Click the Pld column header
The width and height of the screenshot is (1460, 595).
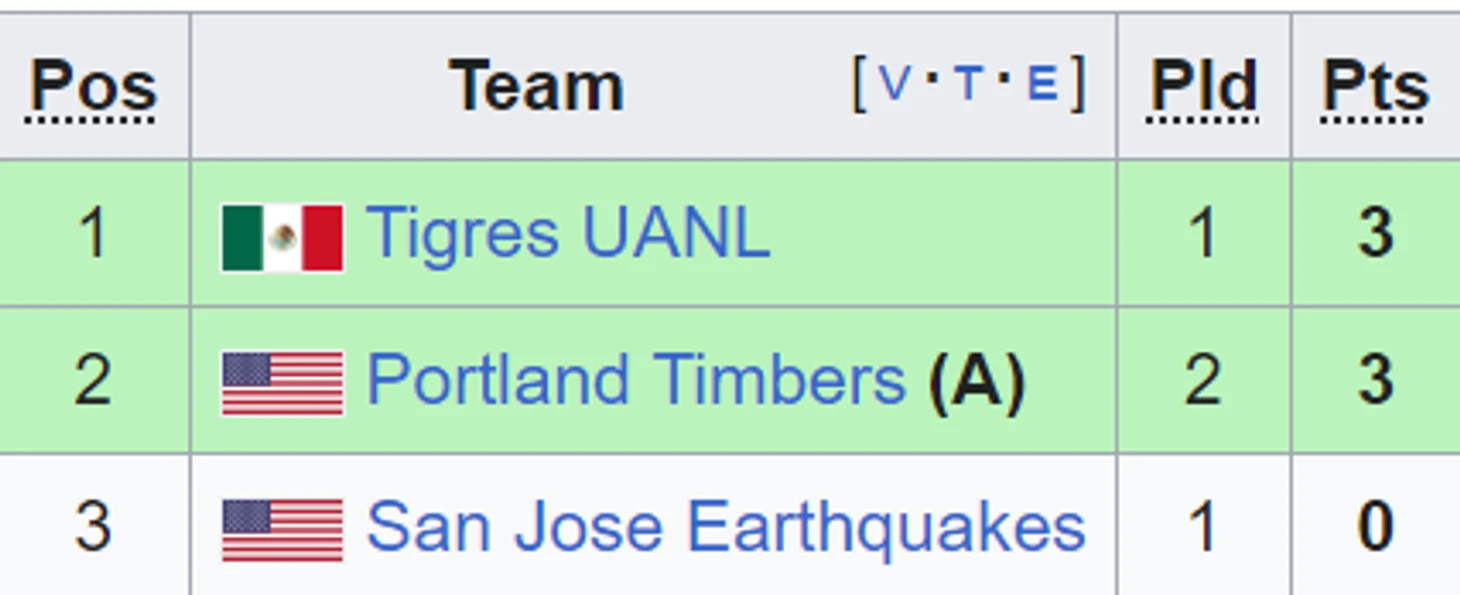1203,88
